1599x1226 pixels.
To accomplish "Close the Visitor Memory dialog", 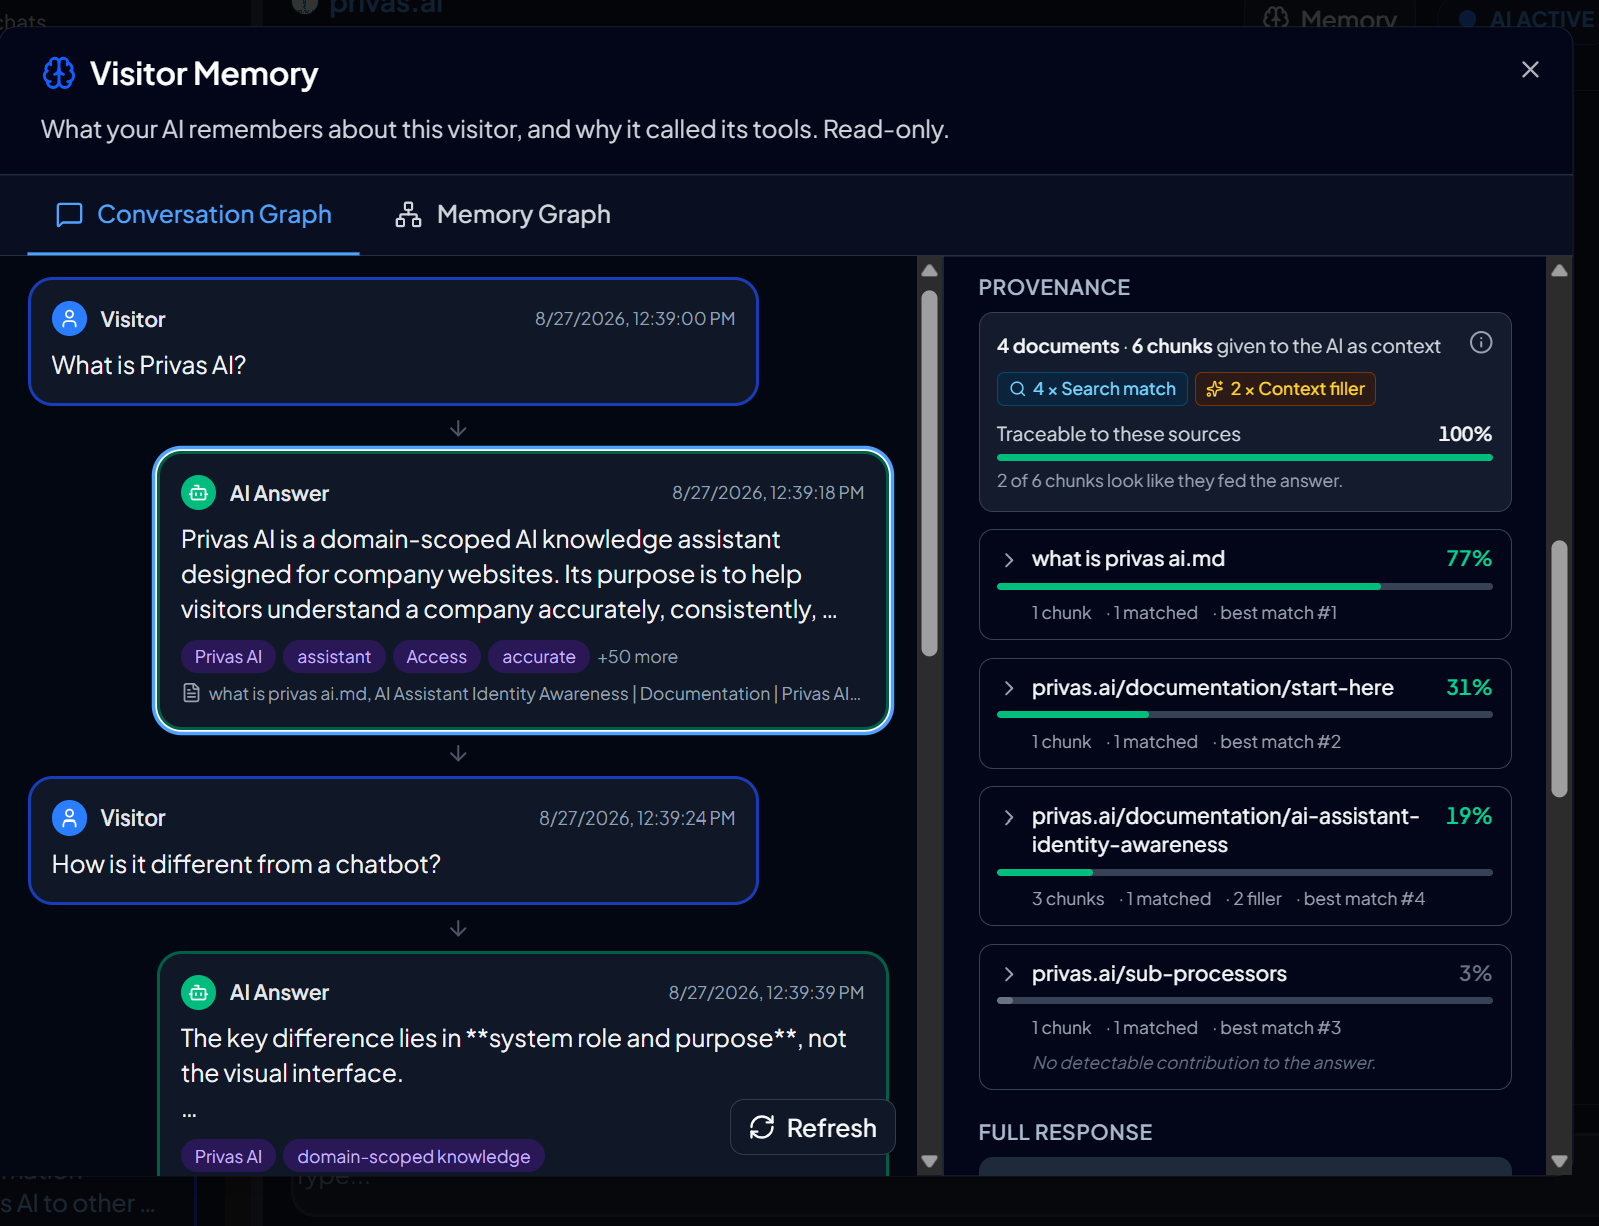I will pos(1530,69).
